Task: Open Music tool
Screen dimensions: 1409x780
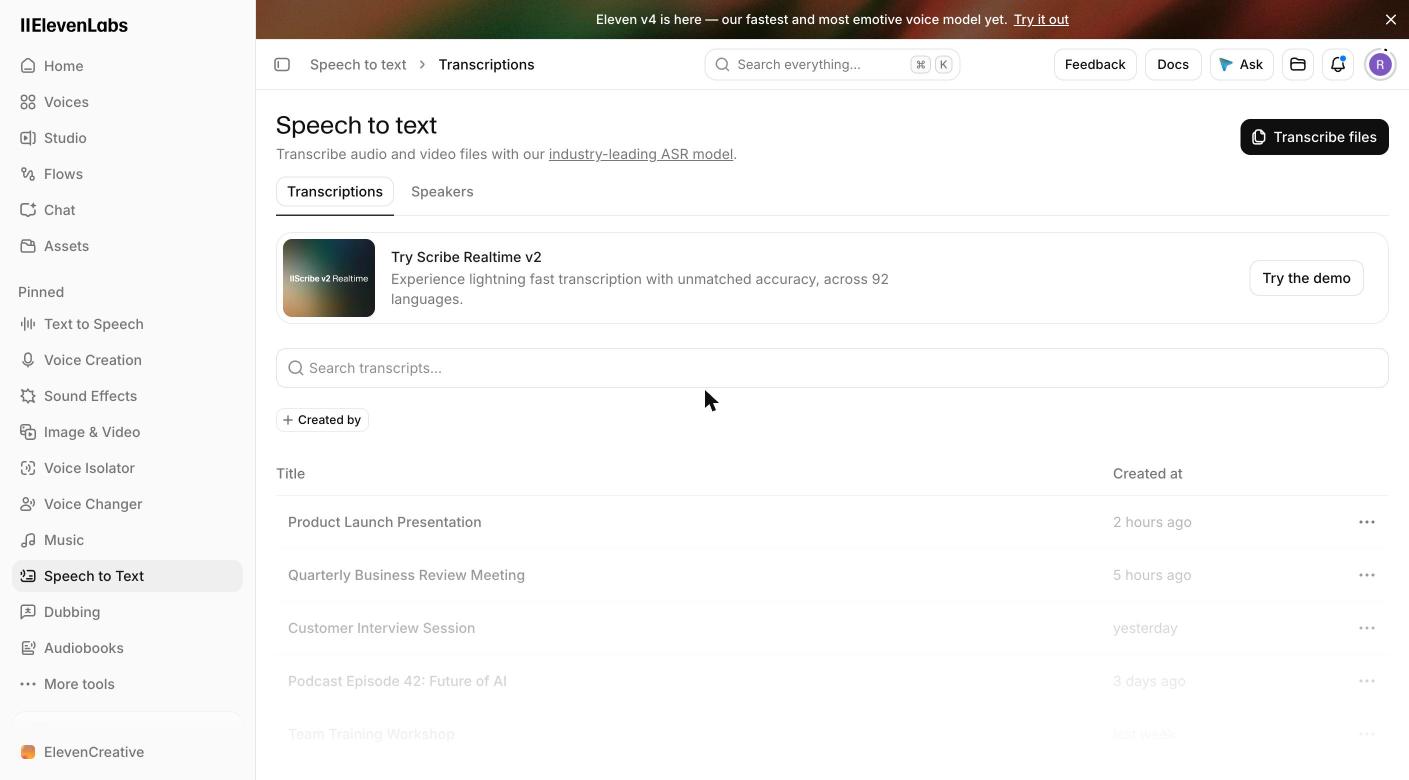Action: 127,540
